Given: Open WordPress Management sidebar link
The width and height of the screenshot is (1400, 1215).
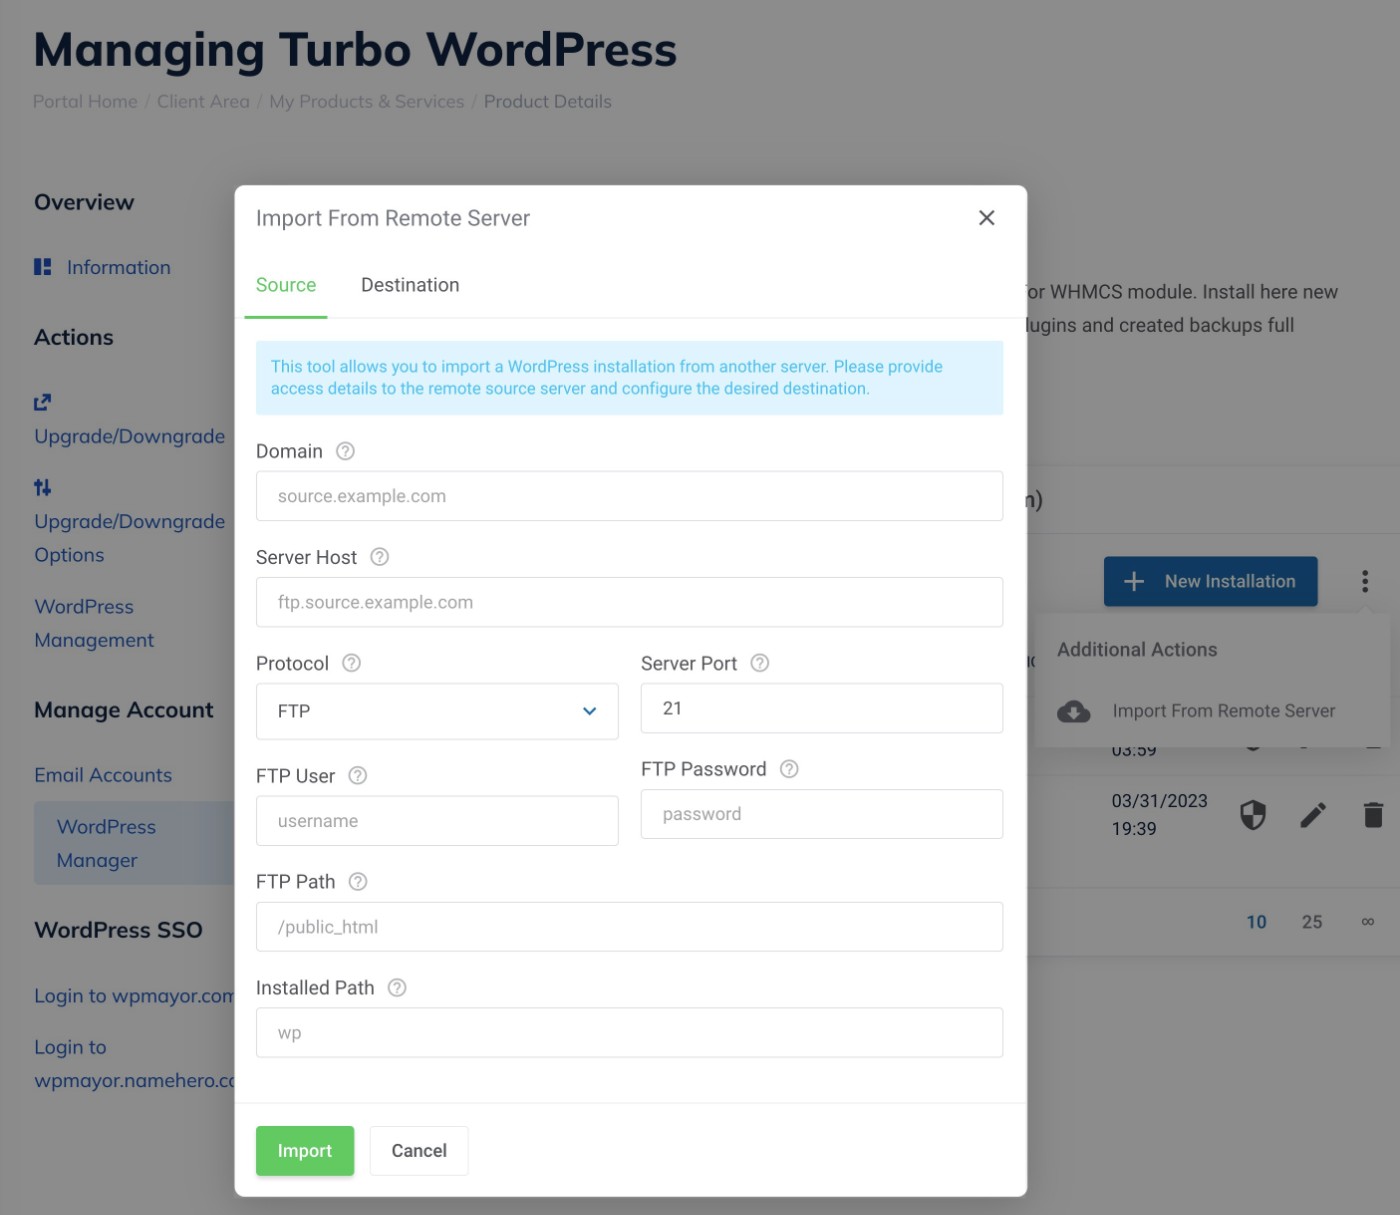Looking at the screenshot, I should pyautogui.click(x=94, y=623).
